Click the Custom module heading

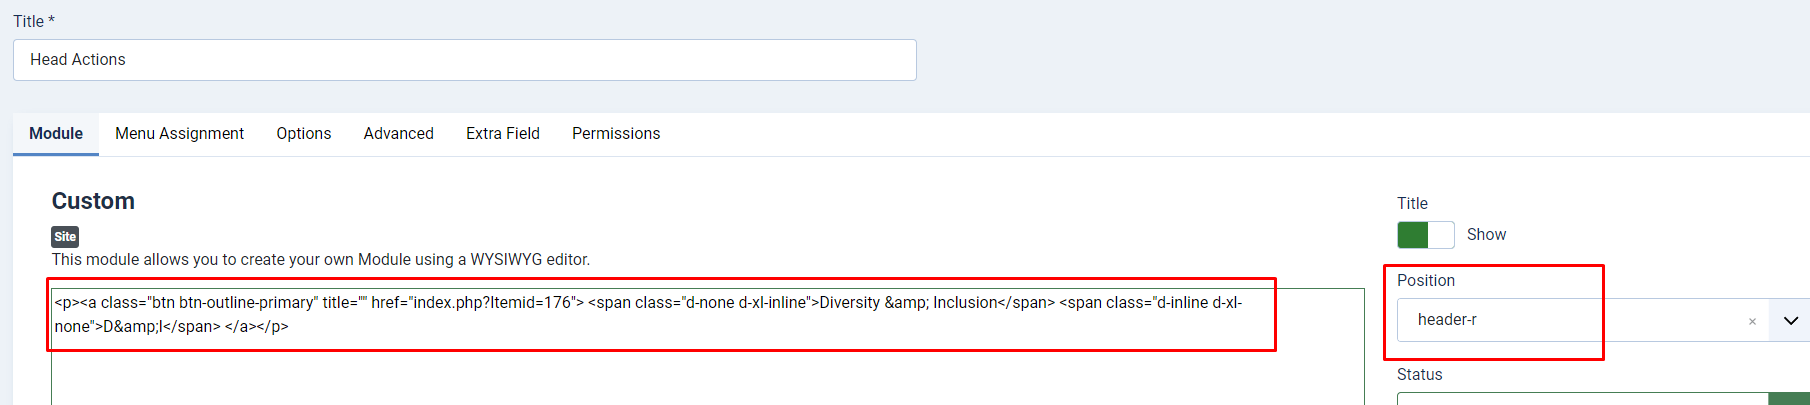tap(93, 201)
